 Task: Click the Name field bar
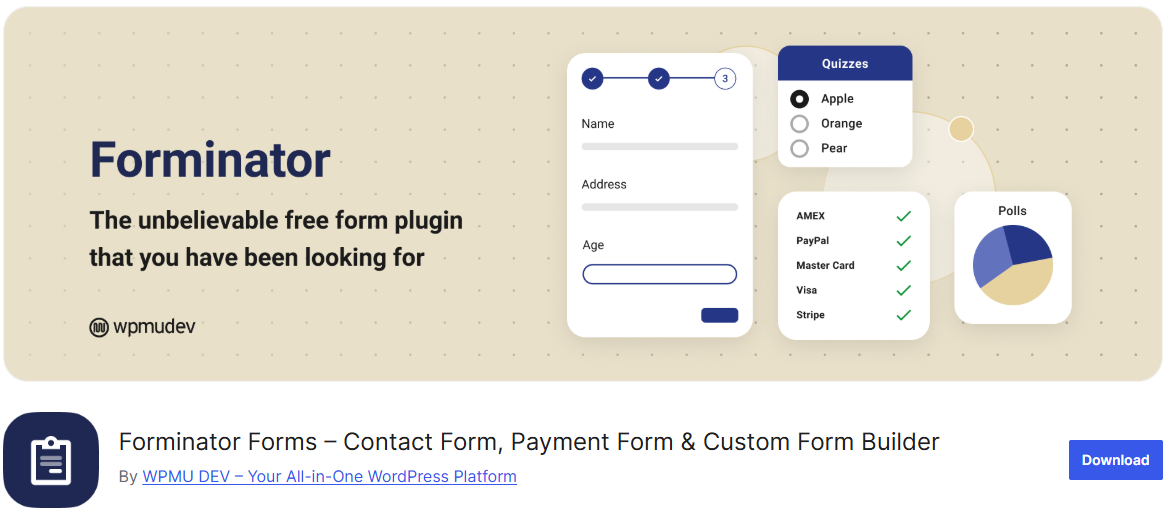(x=659, y=146)
